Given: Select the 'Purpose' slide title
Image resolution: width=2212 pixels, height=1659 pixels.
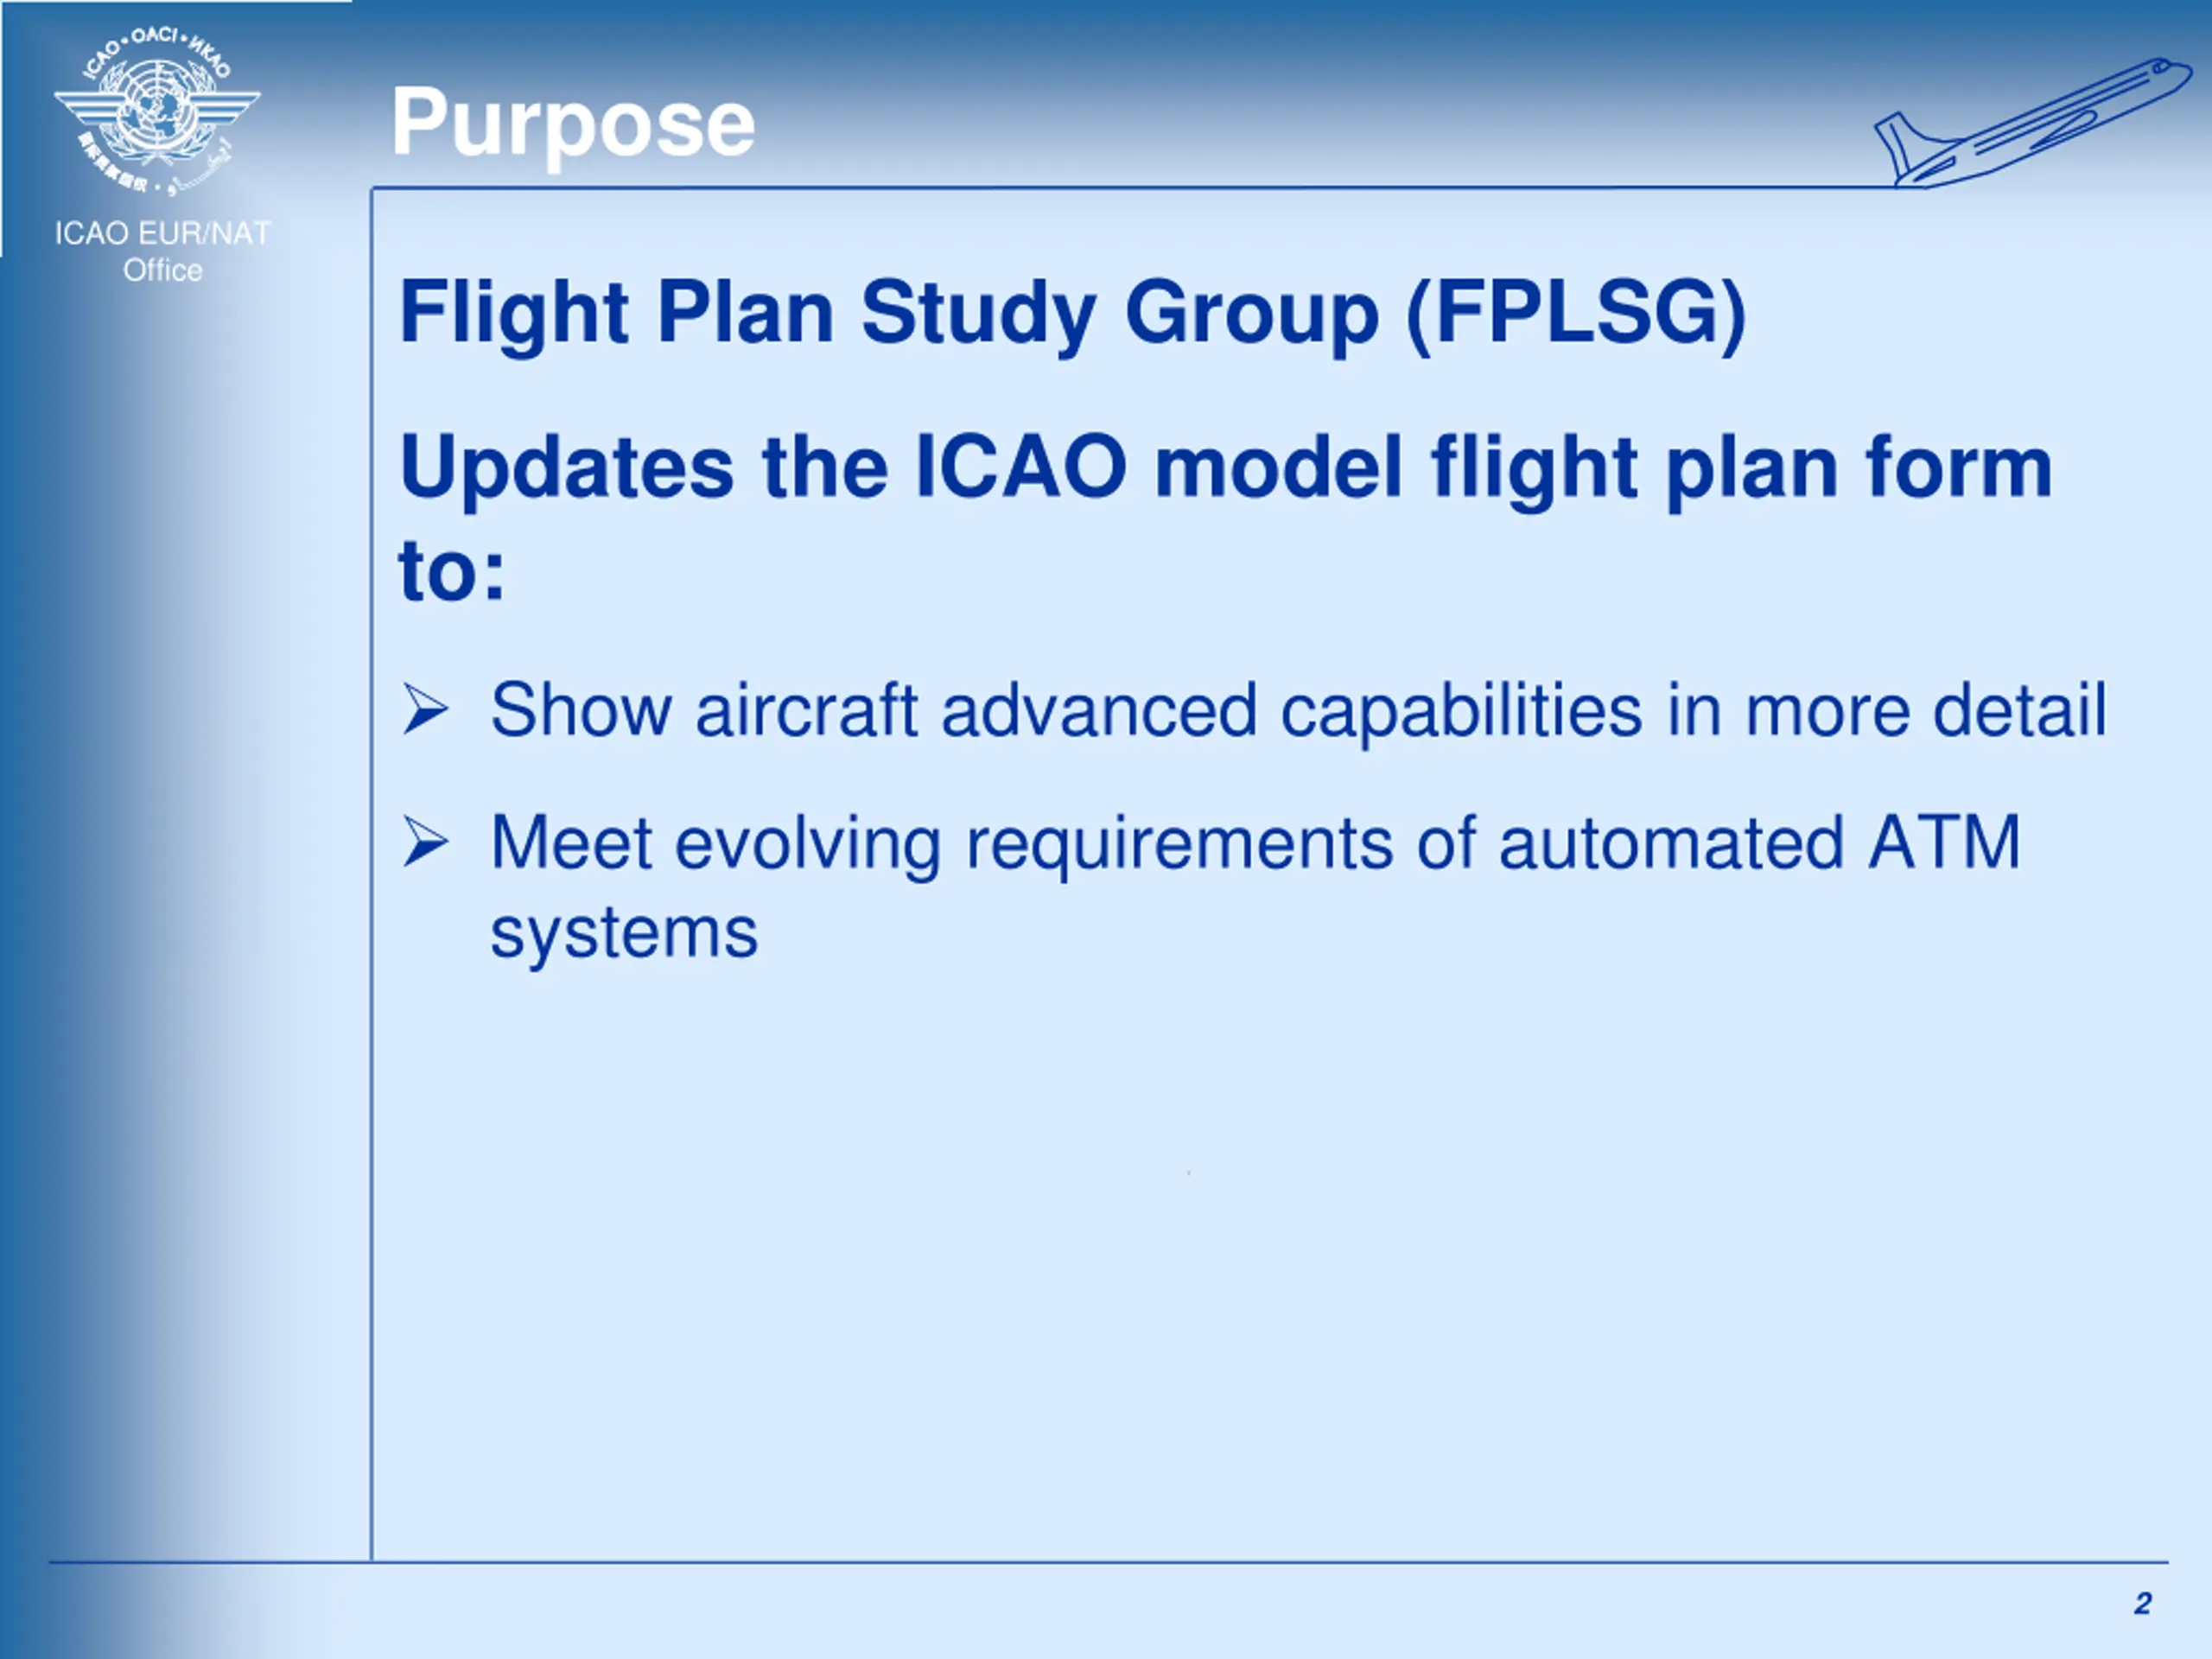Looking at the screenshot, I should [573, 124].
